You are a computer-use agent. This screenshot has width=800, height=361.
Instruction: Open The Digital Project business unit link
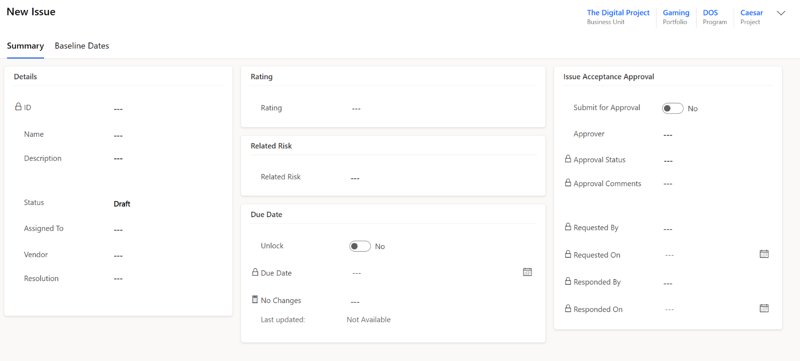[618, 13]
